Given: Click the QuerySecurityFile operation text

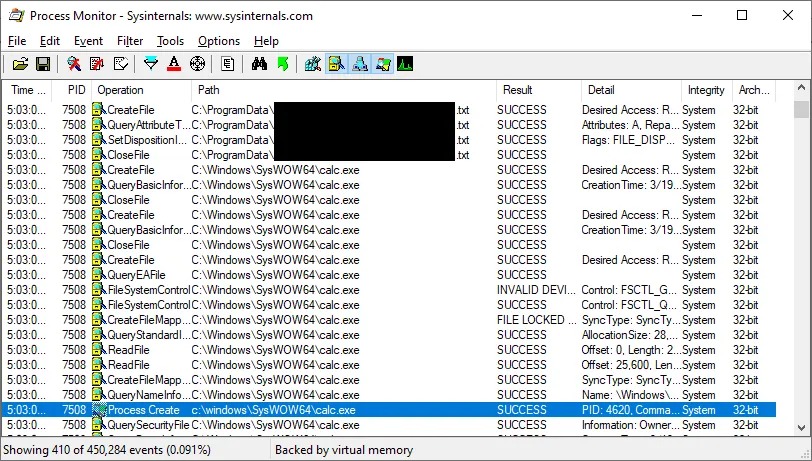Looking at the screenshot, I should pos(148,425).
